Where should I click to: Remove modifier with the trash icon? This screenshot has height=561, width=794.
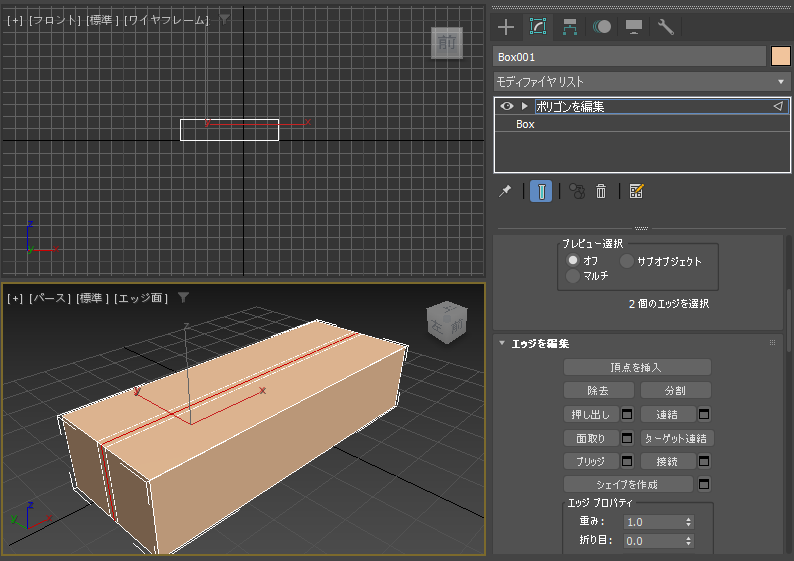[601, 191]
